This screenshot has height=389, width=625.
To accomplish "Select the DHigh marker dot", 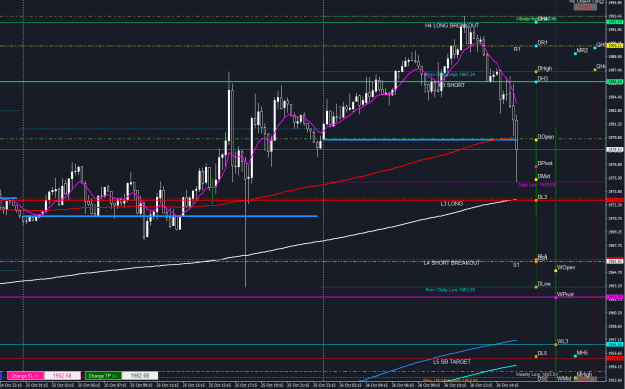I will click(x=536, y=72).
